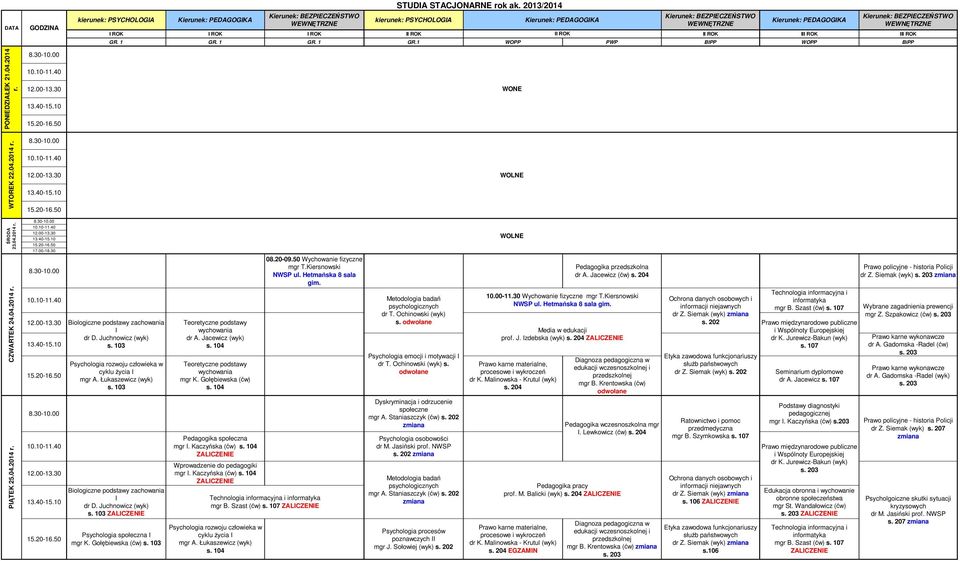The image size is (960, 561).
Task: Select "10.00-11.30 Wychowanie fizyczne" cell
Action: pyautogui.click(x=562, y=300)
